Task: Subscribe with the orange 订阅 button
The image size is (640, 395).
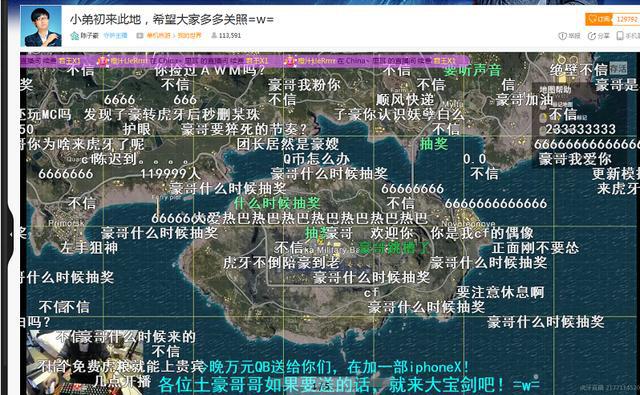Action: pyautogui.click(x=599, y=19)
